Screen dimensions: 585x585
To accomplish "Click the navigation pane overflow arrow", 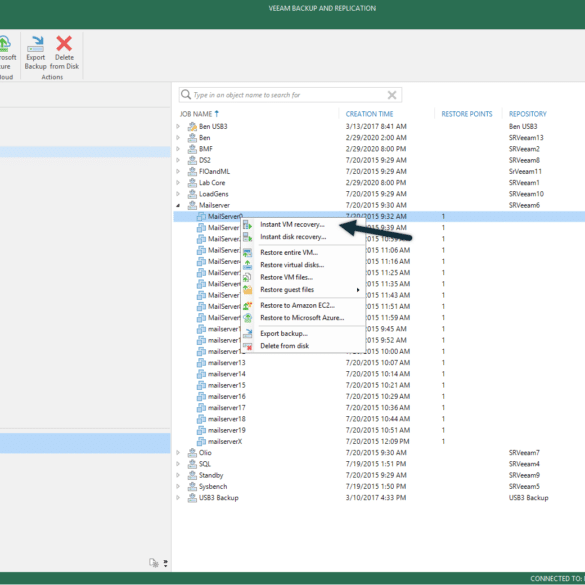I will point(166,563).
